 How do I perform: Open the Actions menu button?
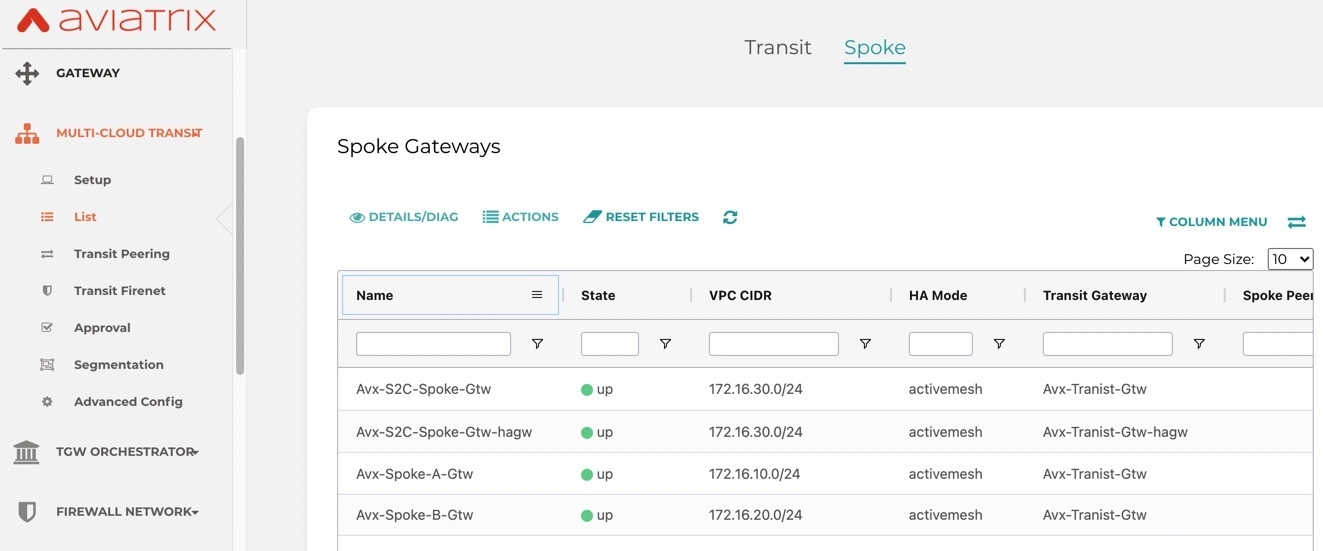click(x=521, y=217)
